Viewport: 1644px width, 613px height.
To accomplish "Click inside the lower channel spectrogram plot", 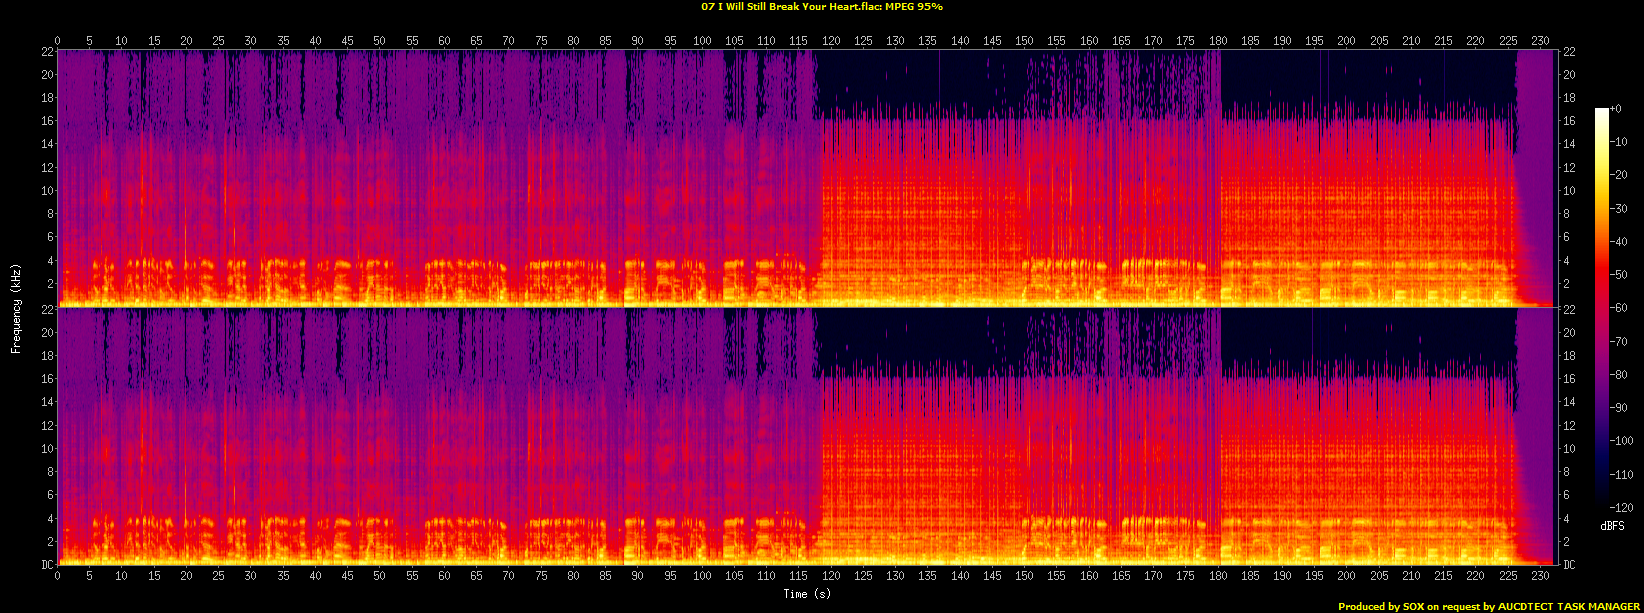I will (805, 436).
